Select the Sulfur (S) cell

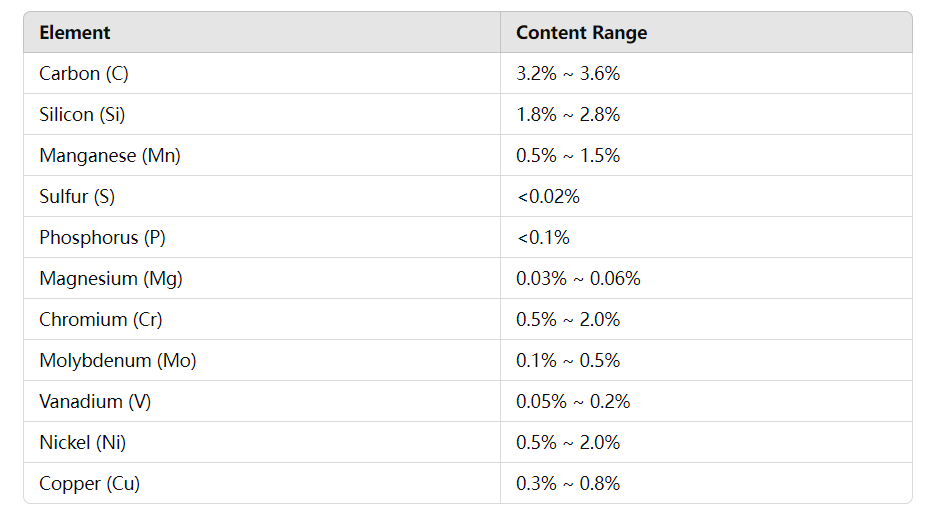click(262, 196)
